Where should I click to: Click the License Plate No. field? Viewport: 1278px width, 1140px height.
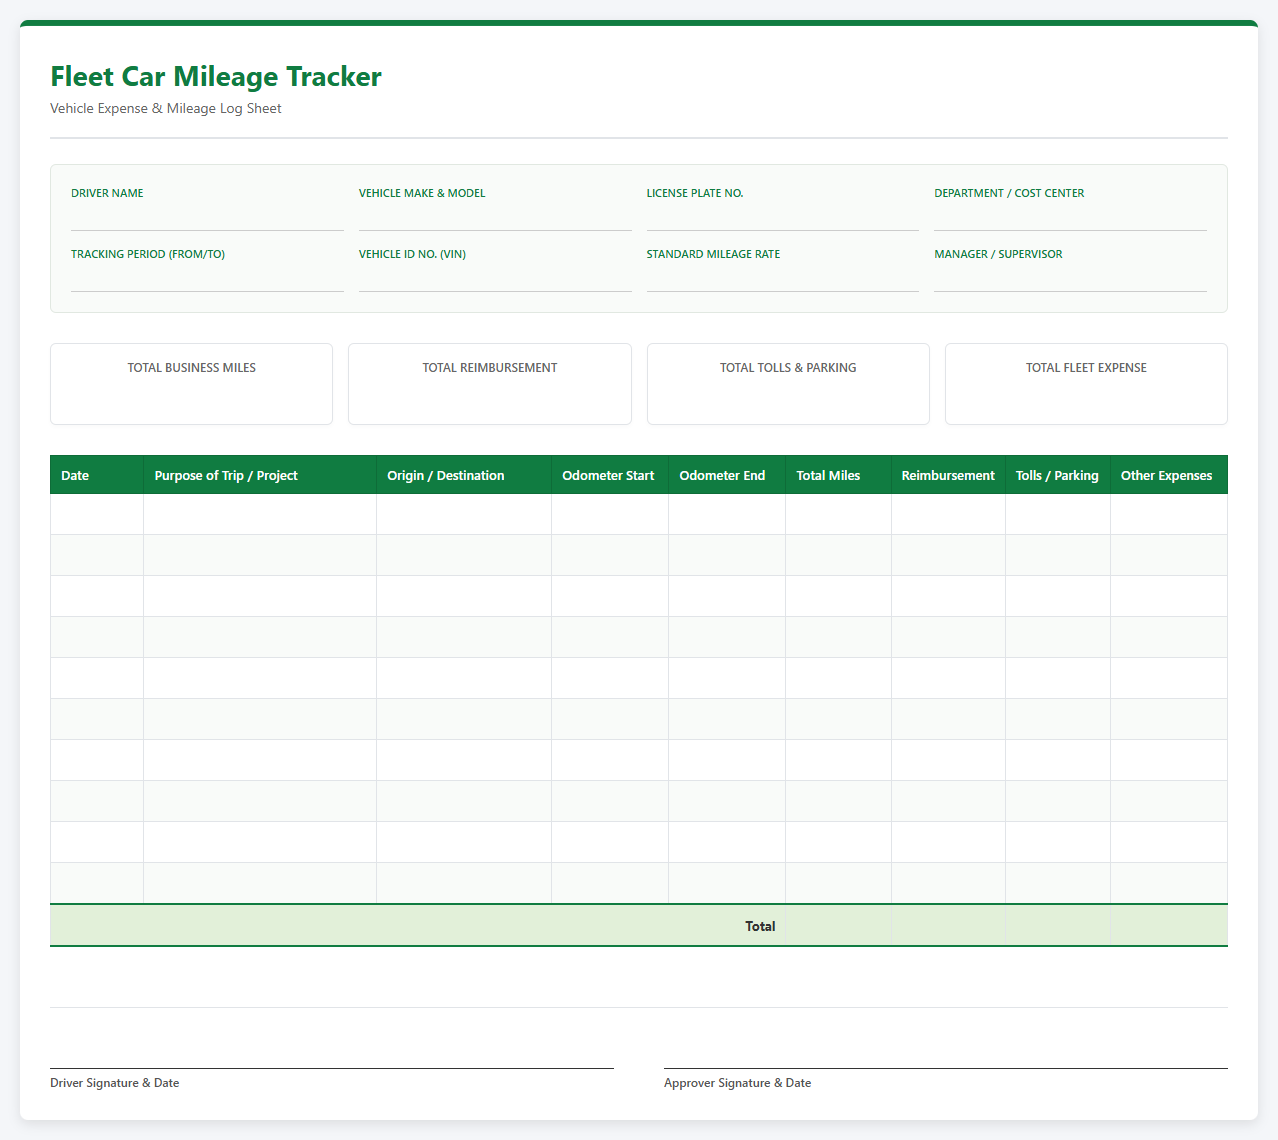(782, 217)
